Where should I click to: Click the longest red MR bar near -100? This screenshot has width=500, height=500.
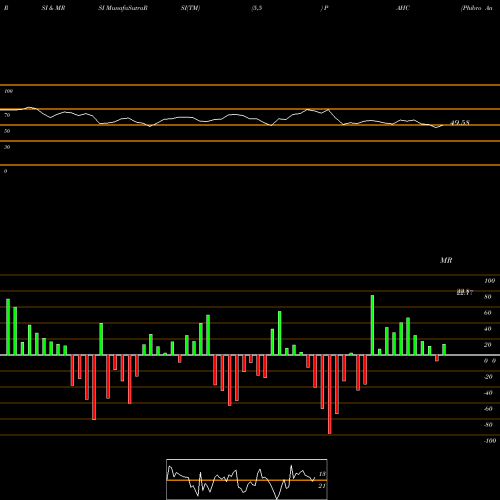pos(330,394)
